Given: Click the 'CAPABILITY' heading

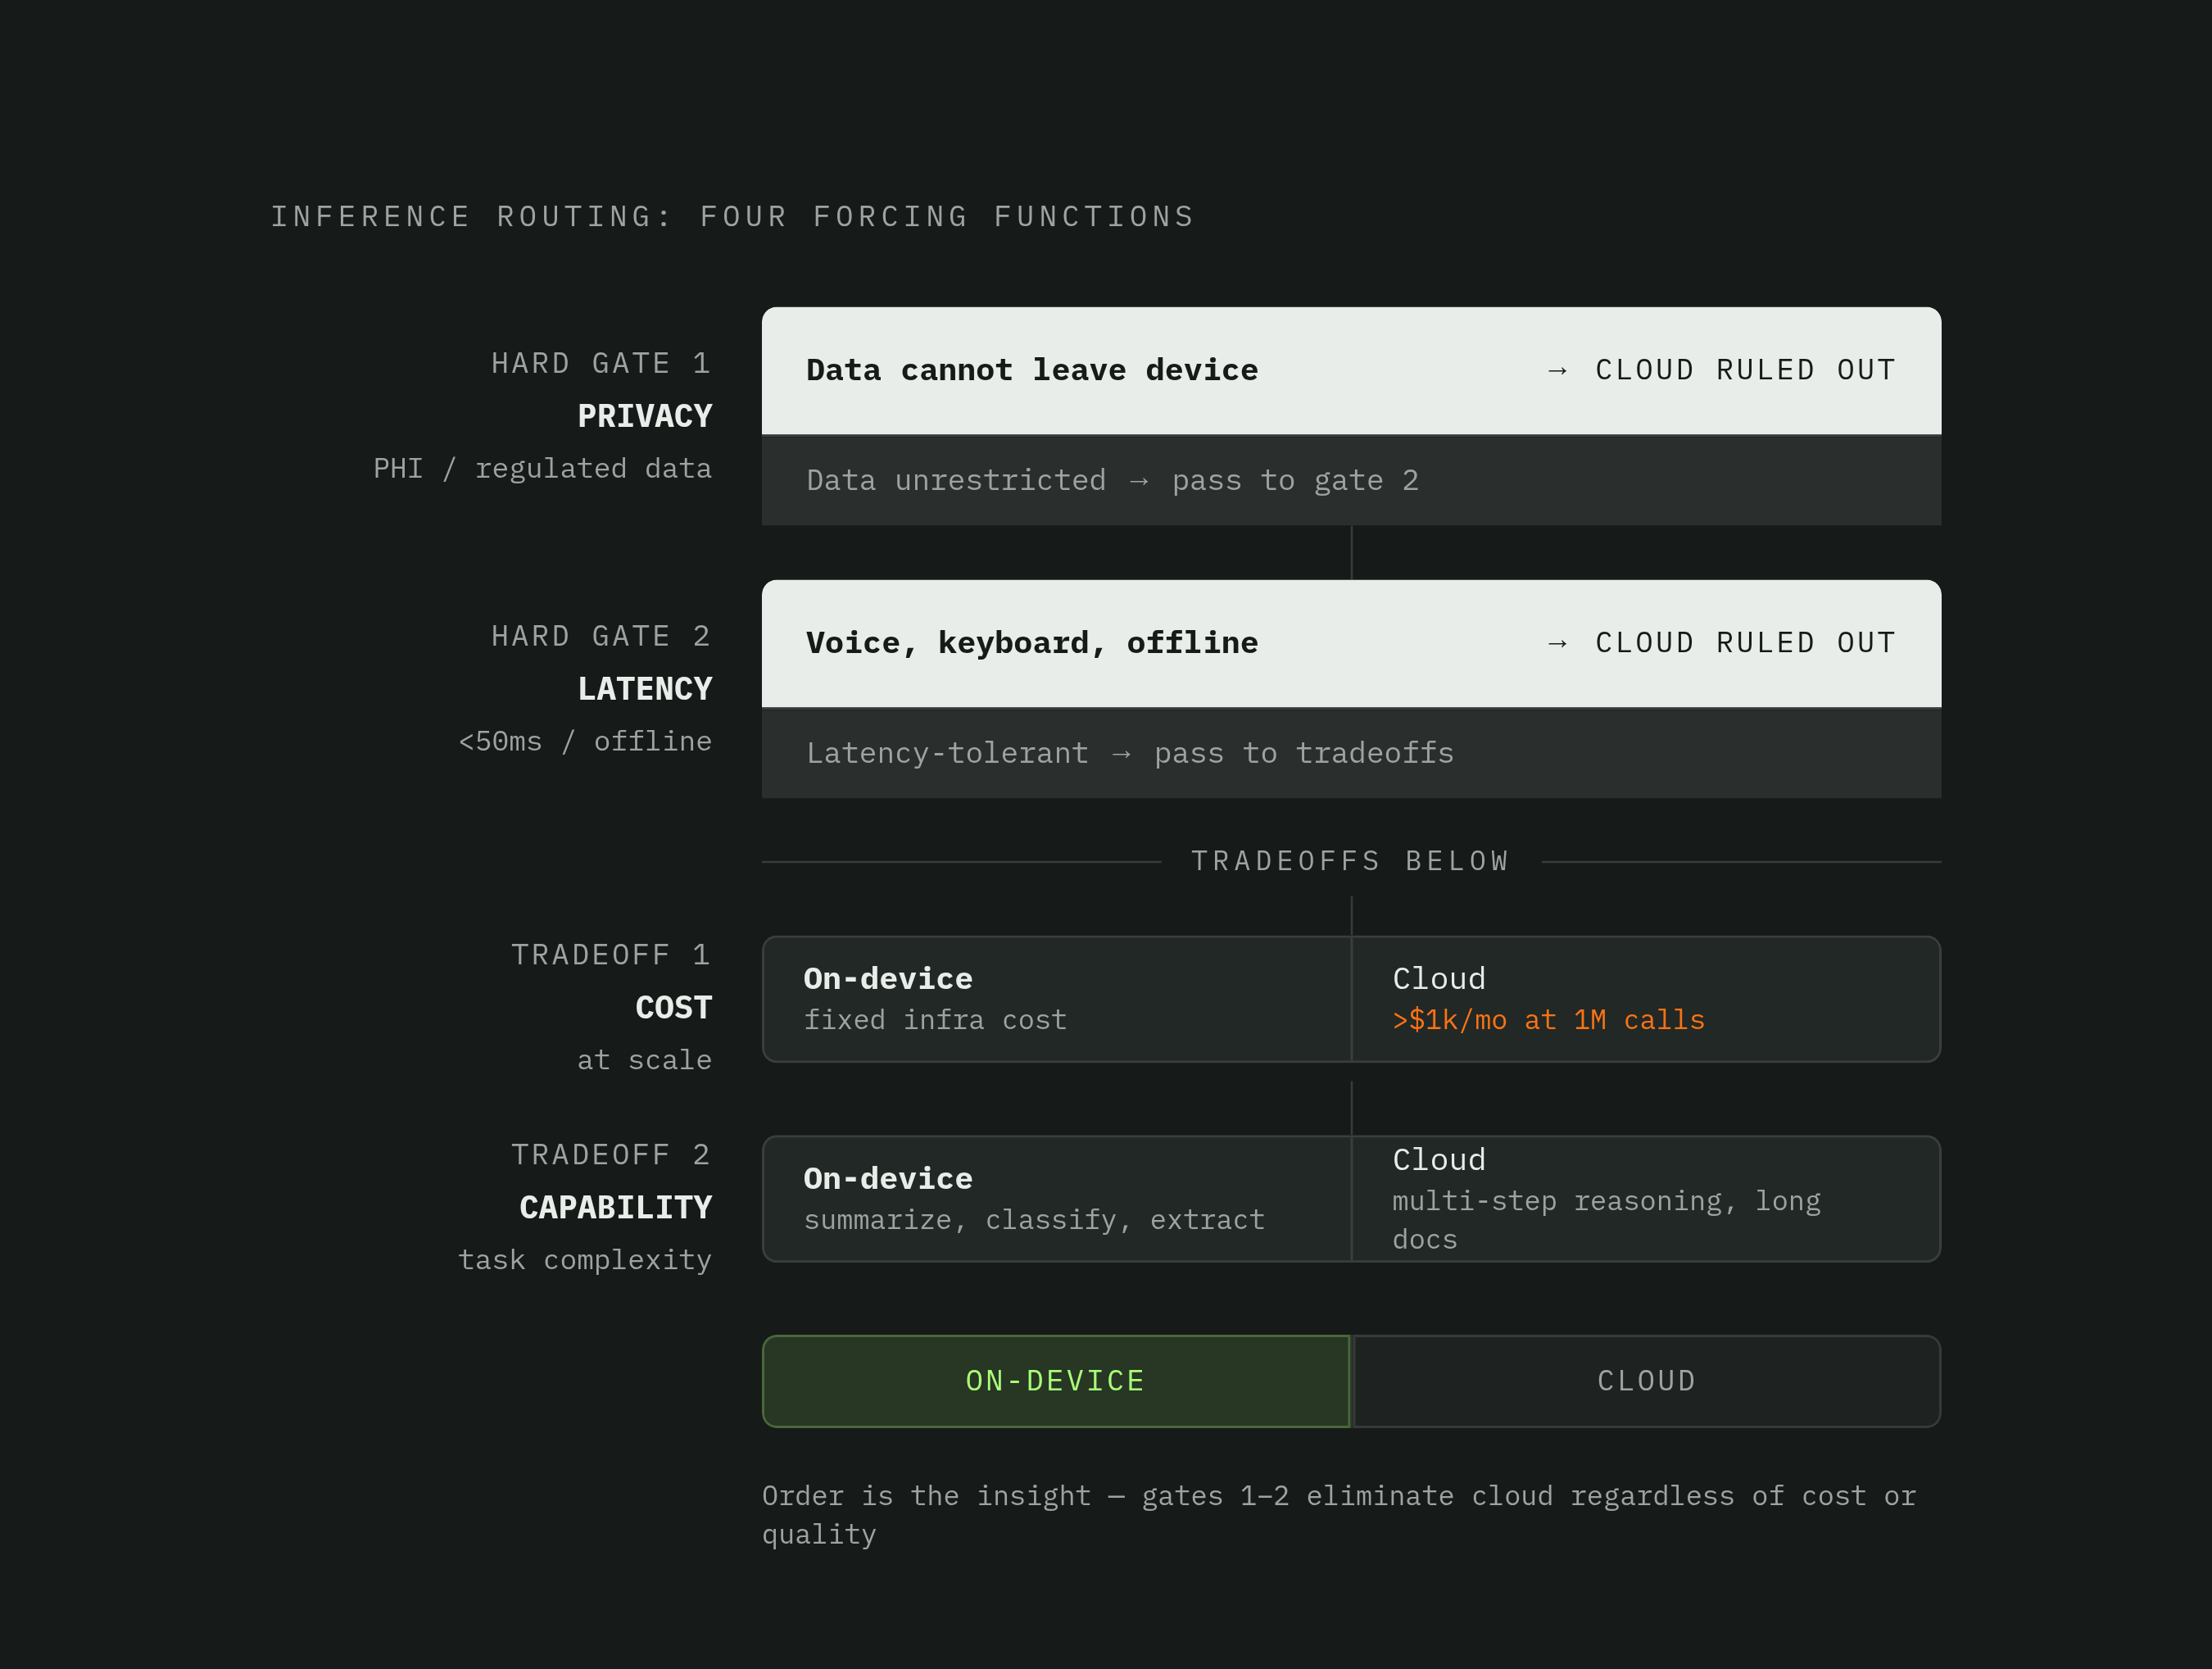Looking at the screenshot, I should point(616,1208).
